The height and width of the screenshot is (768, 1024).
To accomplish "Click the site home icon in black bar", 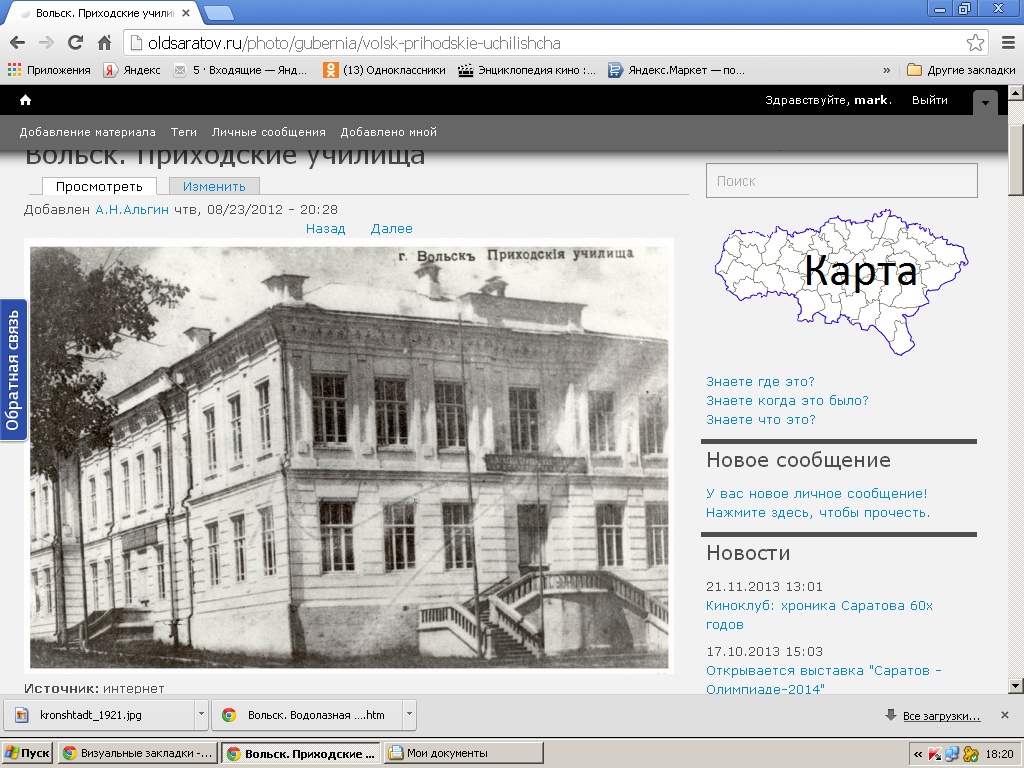I will pos(25,100).
